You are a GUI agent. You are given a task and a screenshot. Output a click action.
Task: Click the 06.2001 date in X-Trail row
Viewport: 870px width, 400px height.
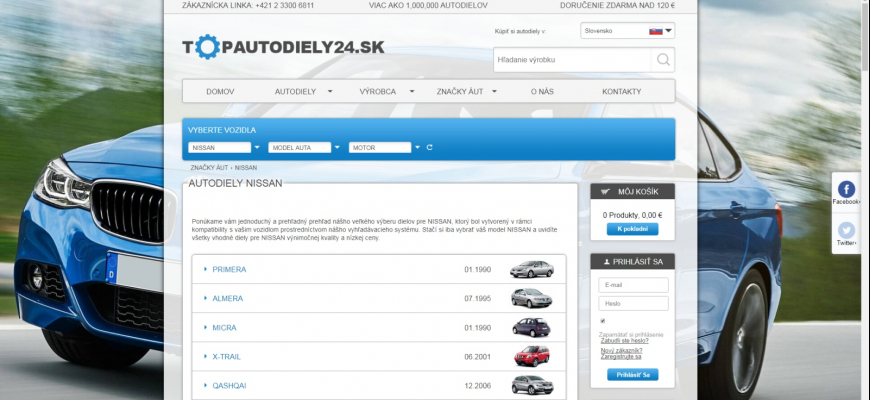(x=478, y=357)
